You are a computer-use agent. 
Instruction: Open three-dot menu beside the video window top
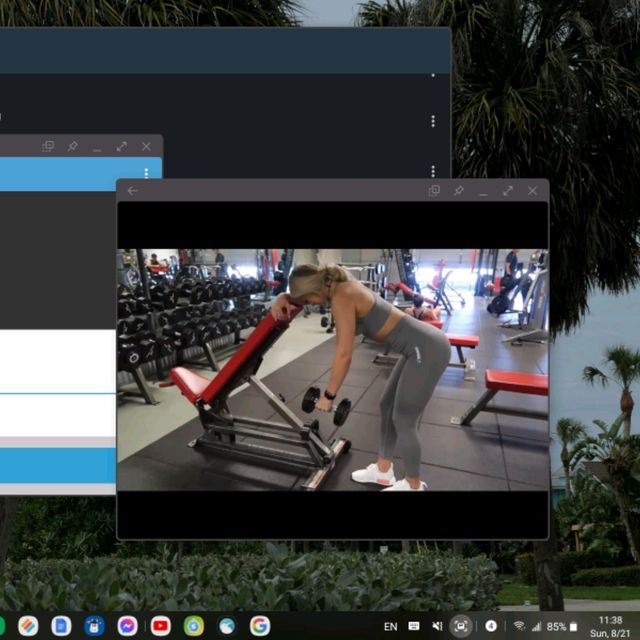pos(433,171)
